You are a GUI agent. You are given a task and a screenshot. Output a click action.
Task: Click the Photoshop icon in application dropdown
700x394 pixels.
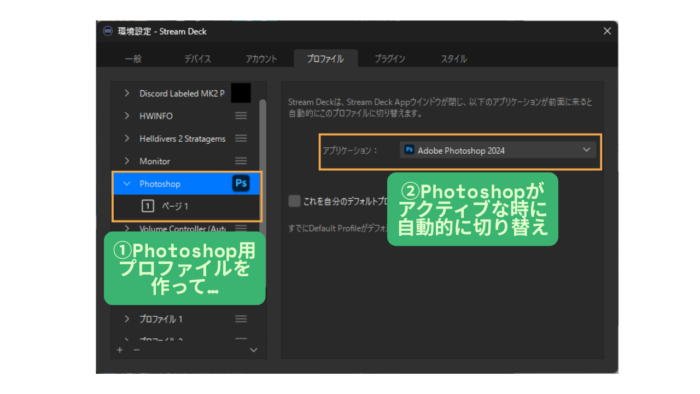(409, 150)
